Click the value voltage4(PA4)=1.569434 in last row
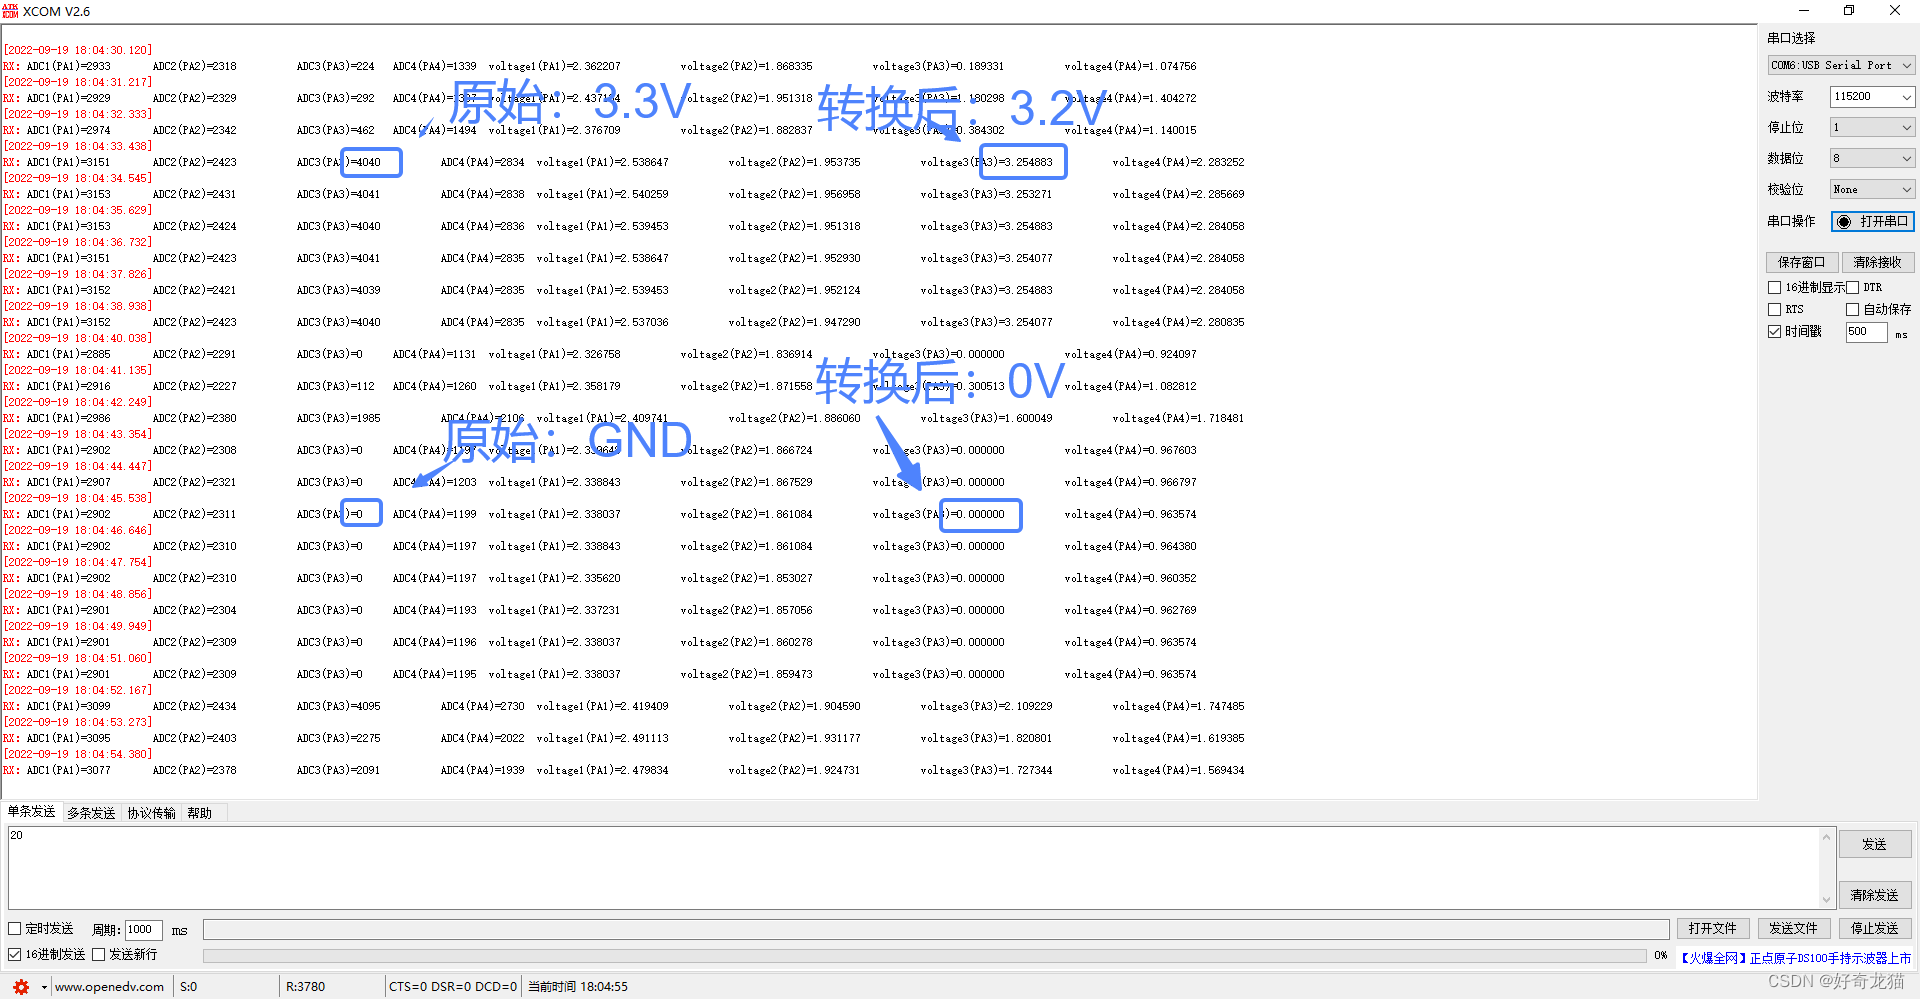This screenshot has height=999, width=1920. tap(1178, 770)
